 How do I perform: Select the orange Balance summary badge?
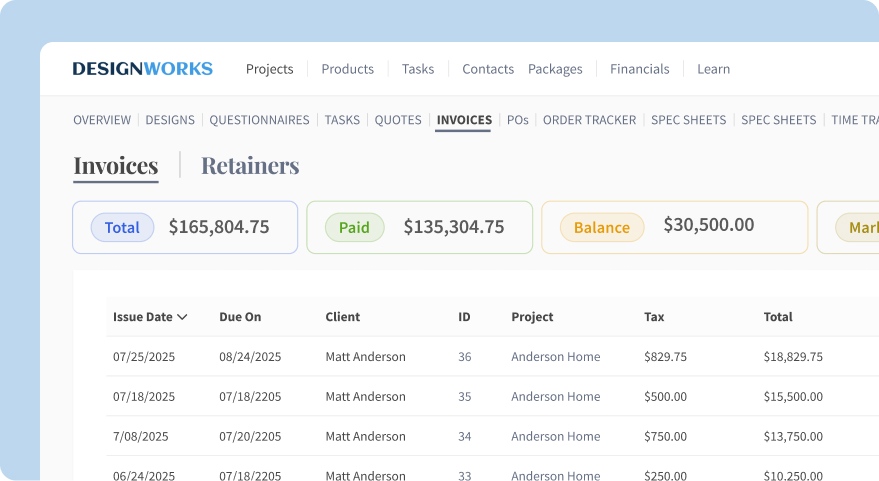point(601,227)
